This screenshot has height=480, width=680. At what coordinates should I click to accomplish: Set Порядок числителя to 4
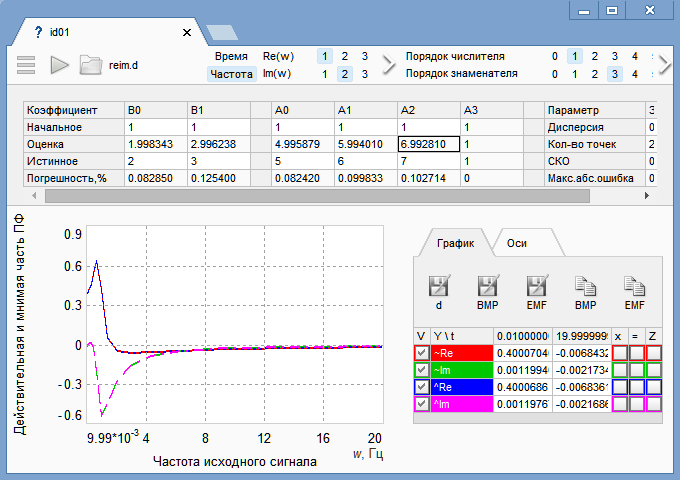pos(635,56)
